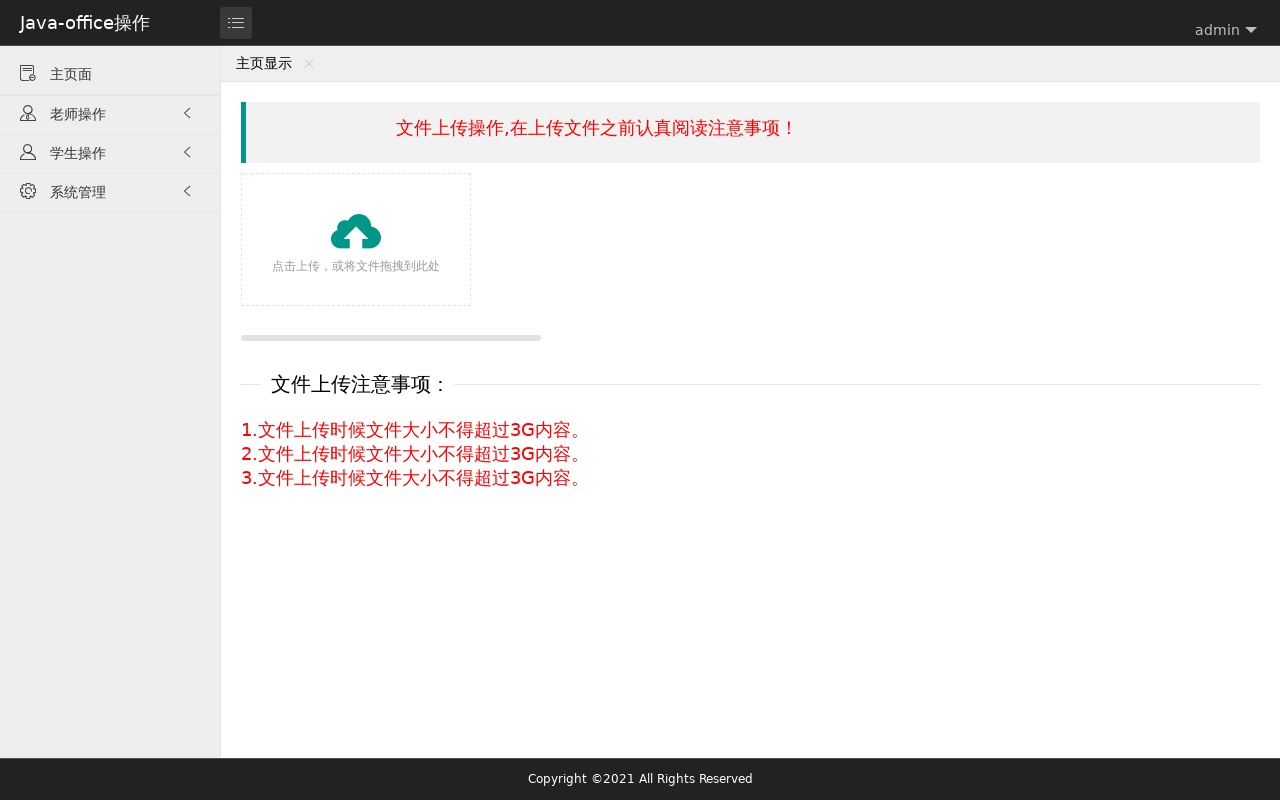Click the Java-office操作 logo title
The height and width of the screenshot is (800, 1280).
click(85, 23)
